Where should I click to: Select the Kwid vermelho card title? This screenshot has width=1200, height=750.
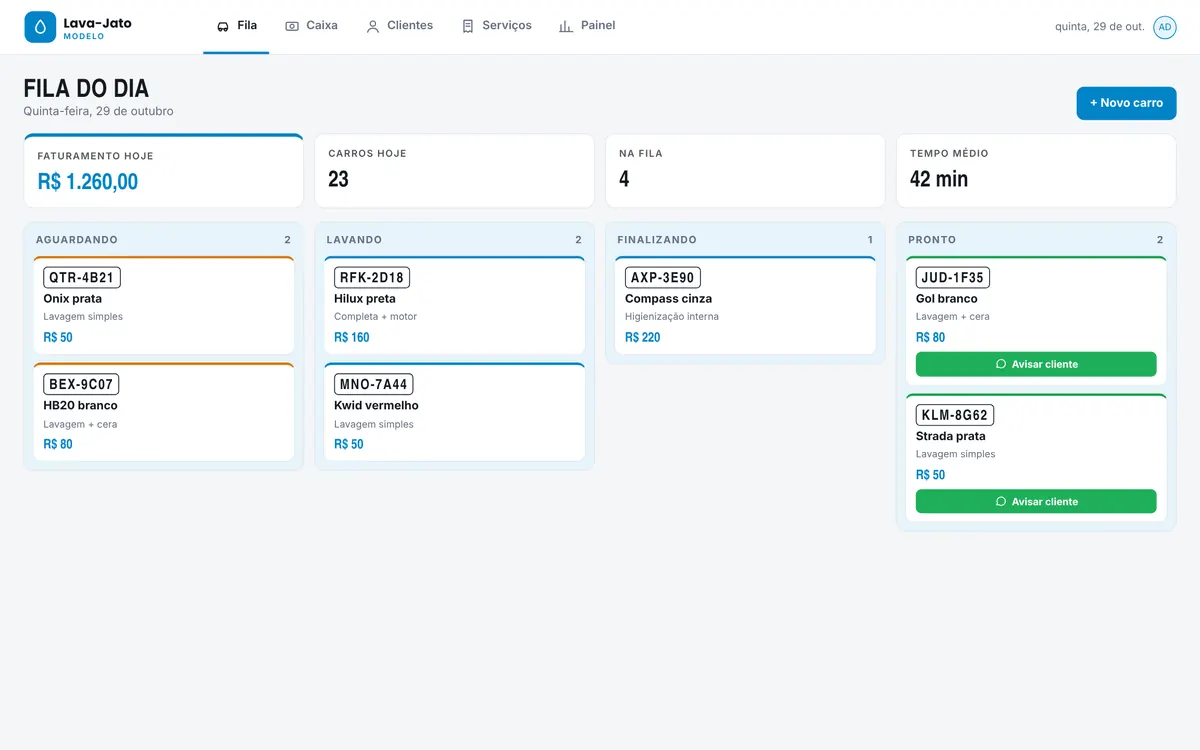point(376,406)
